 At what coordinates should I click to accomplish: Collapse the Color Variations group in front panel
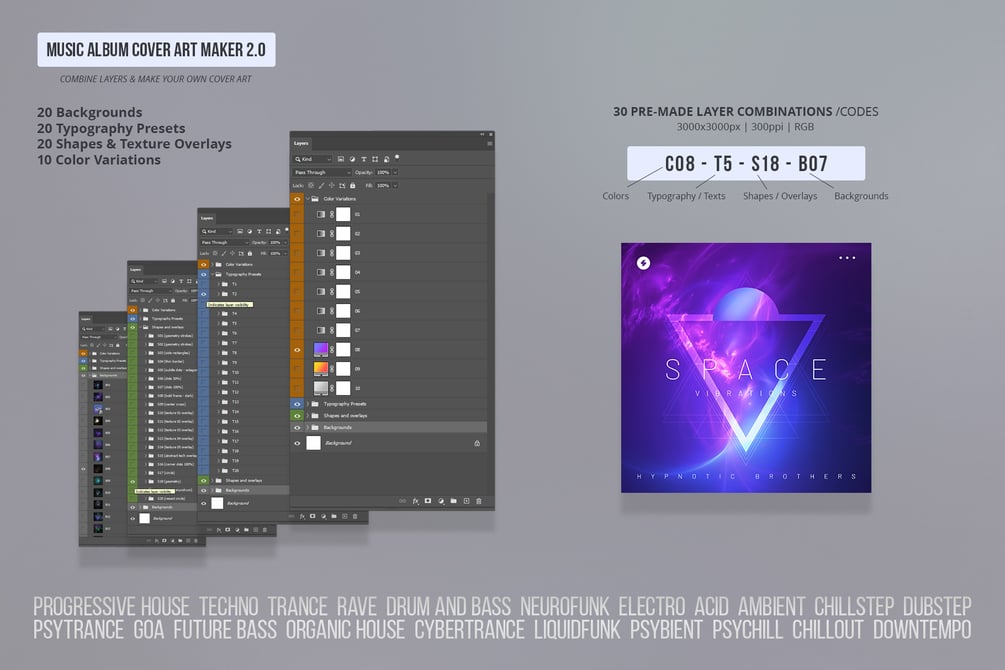308,199
